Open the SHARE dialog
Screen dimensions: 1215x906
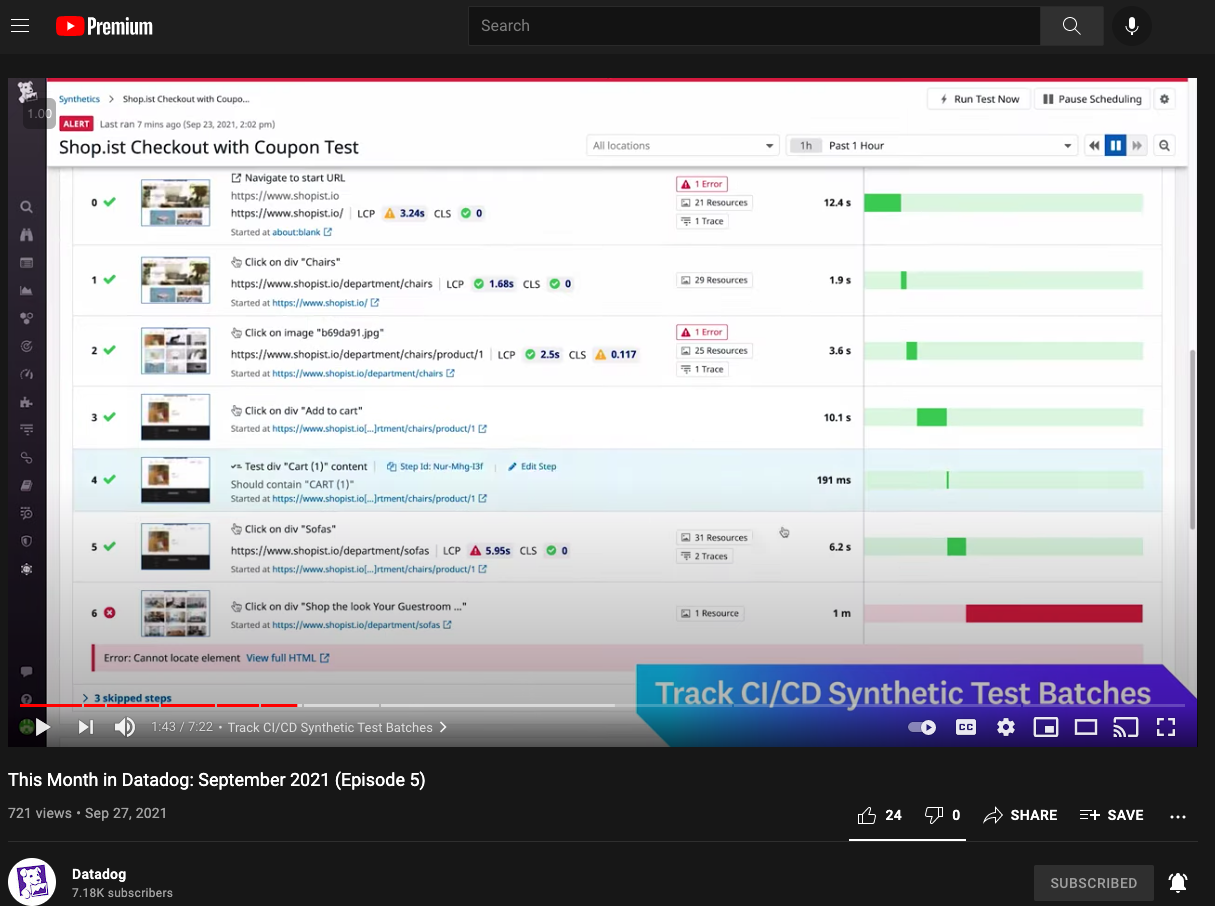[x=1020, y=815]
